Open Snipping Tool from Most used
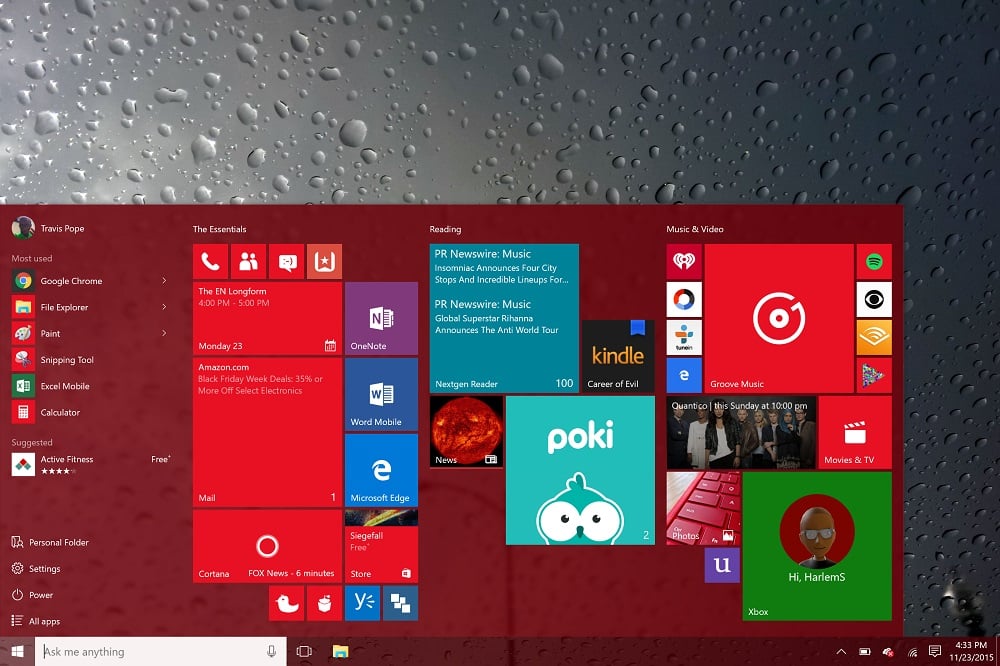Image resolution: width=1000 pixels, height=666 pixels. 91,360
